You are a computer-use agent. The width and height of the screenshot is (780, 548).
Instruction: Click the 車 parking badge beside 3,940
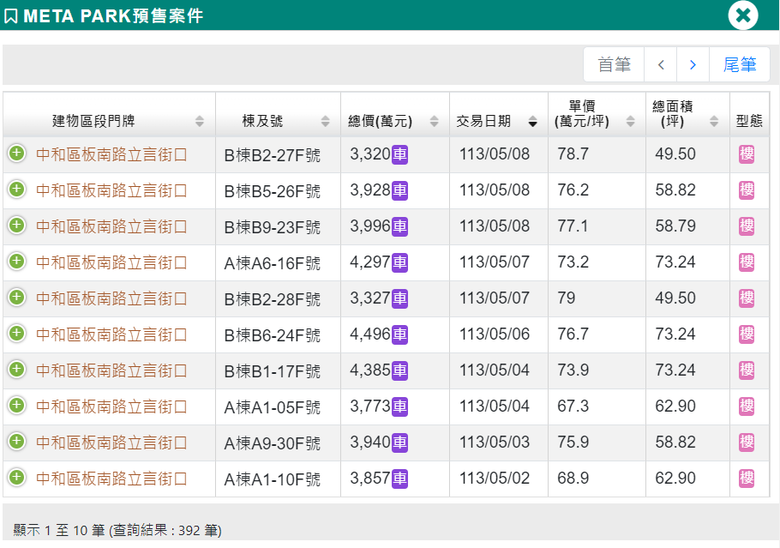point(399,443)
